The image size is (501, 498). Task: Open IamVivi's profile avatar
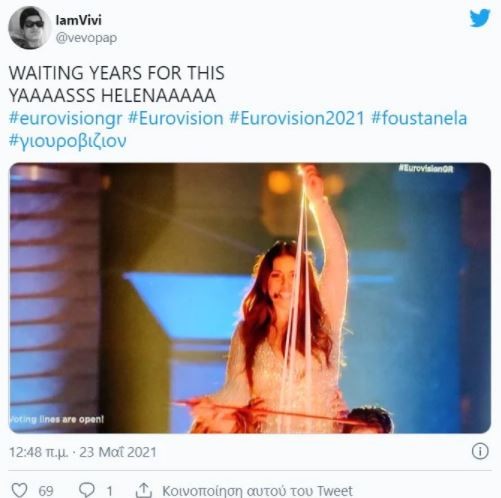(29, 28)
